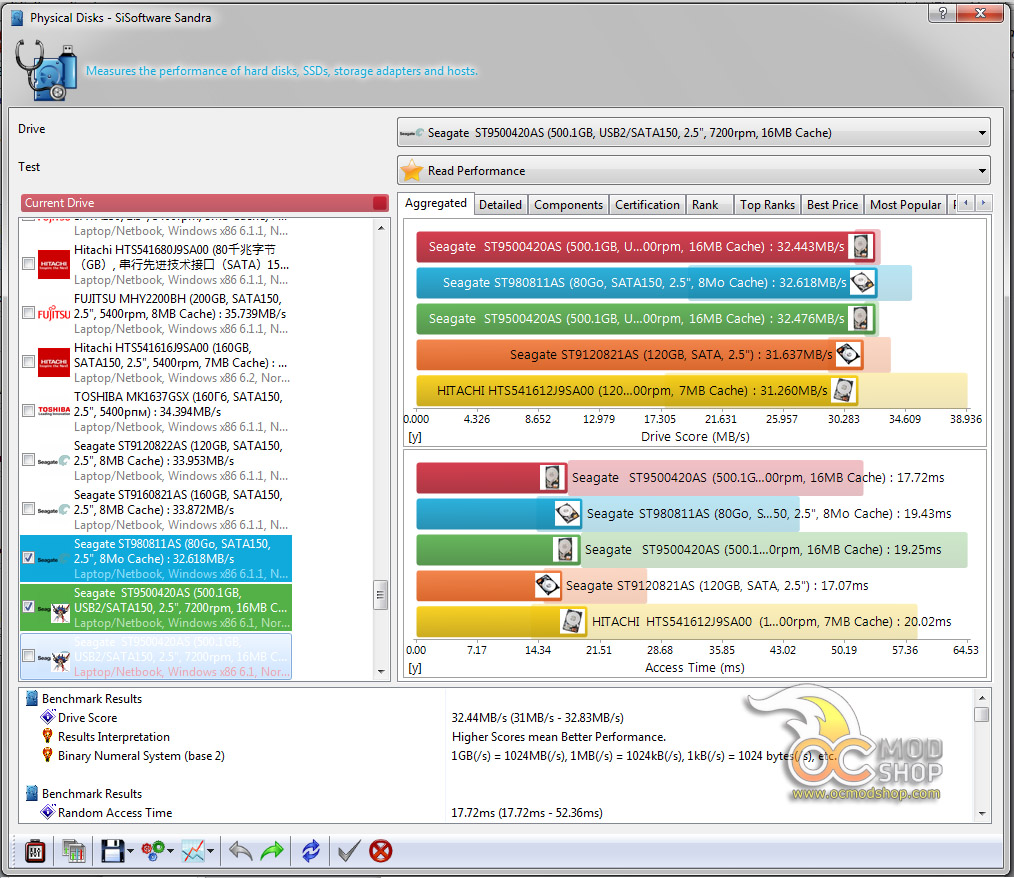The height and width of the screenshot is (878, 1014).
Task: Check the Seagate ST9120822AS checkbox
Action: pyautogui.click(x=28, y=460)
